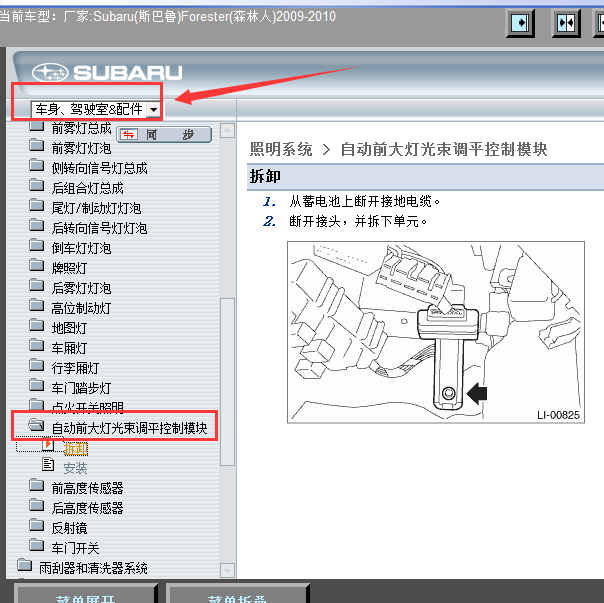This screenshot has width=604, height=603.
Task: Open folder icon for 反射镜
Action: pos(37,525)
